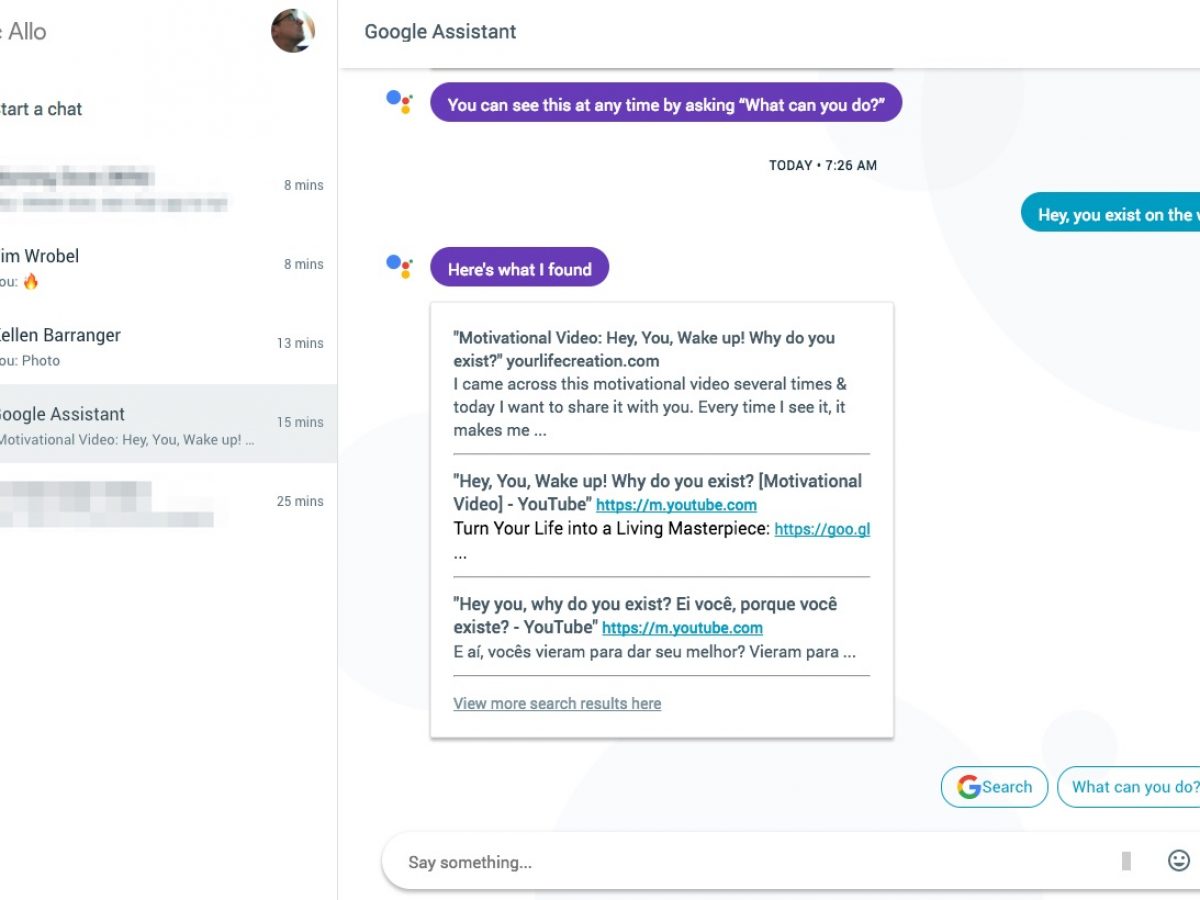Screen dimensions: 1200x900
Task: Click the Assistant logo beside the top purple message
Action: pos(399,101)
